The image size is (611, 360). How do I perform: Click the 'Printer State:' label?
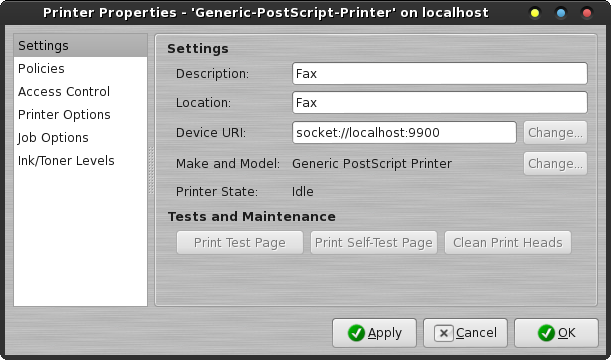pos(217,192)
